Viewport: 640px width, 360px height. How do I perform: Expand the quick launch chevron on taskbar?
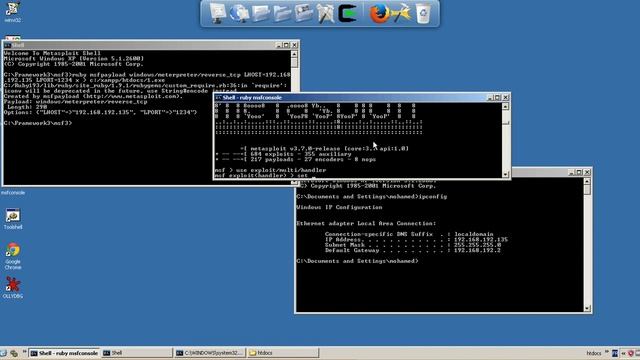coord(24,351)
